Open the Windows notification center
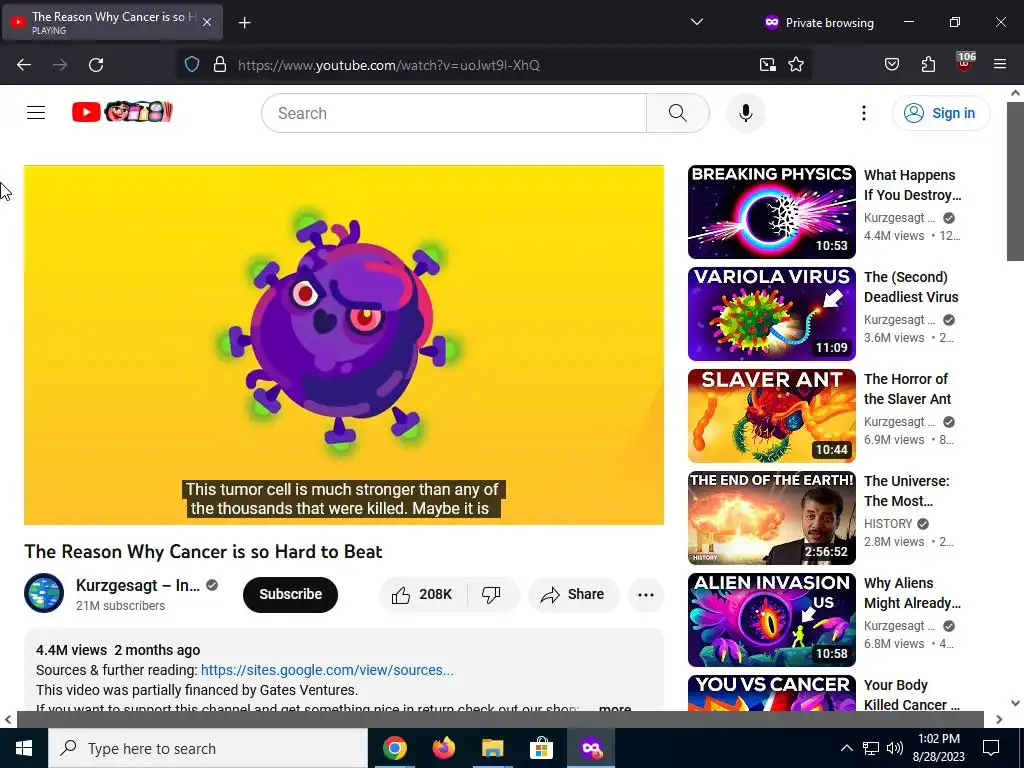The image size is (1024, 768). (991, 748)
